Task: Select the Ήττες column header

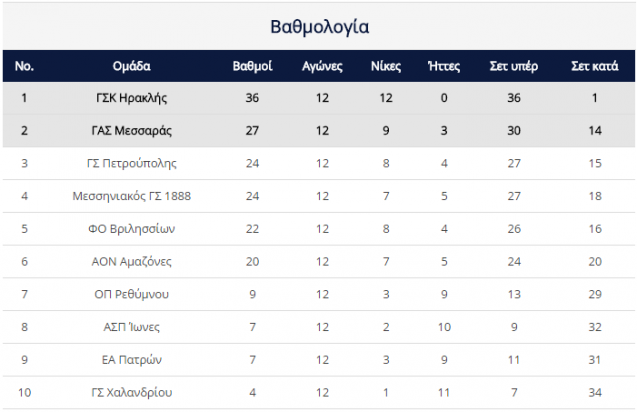Action: pyautogui.click(x=444, y=66)
